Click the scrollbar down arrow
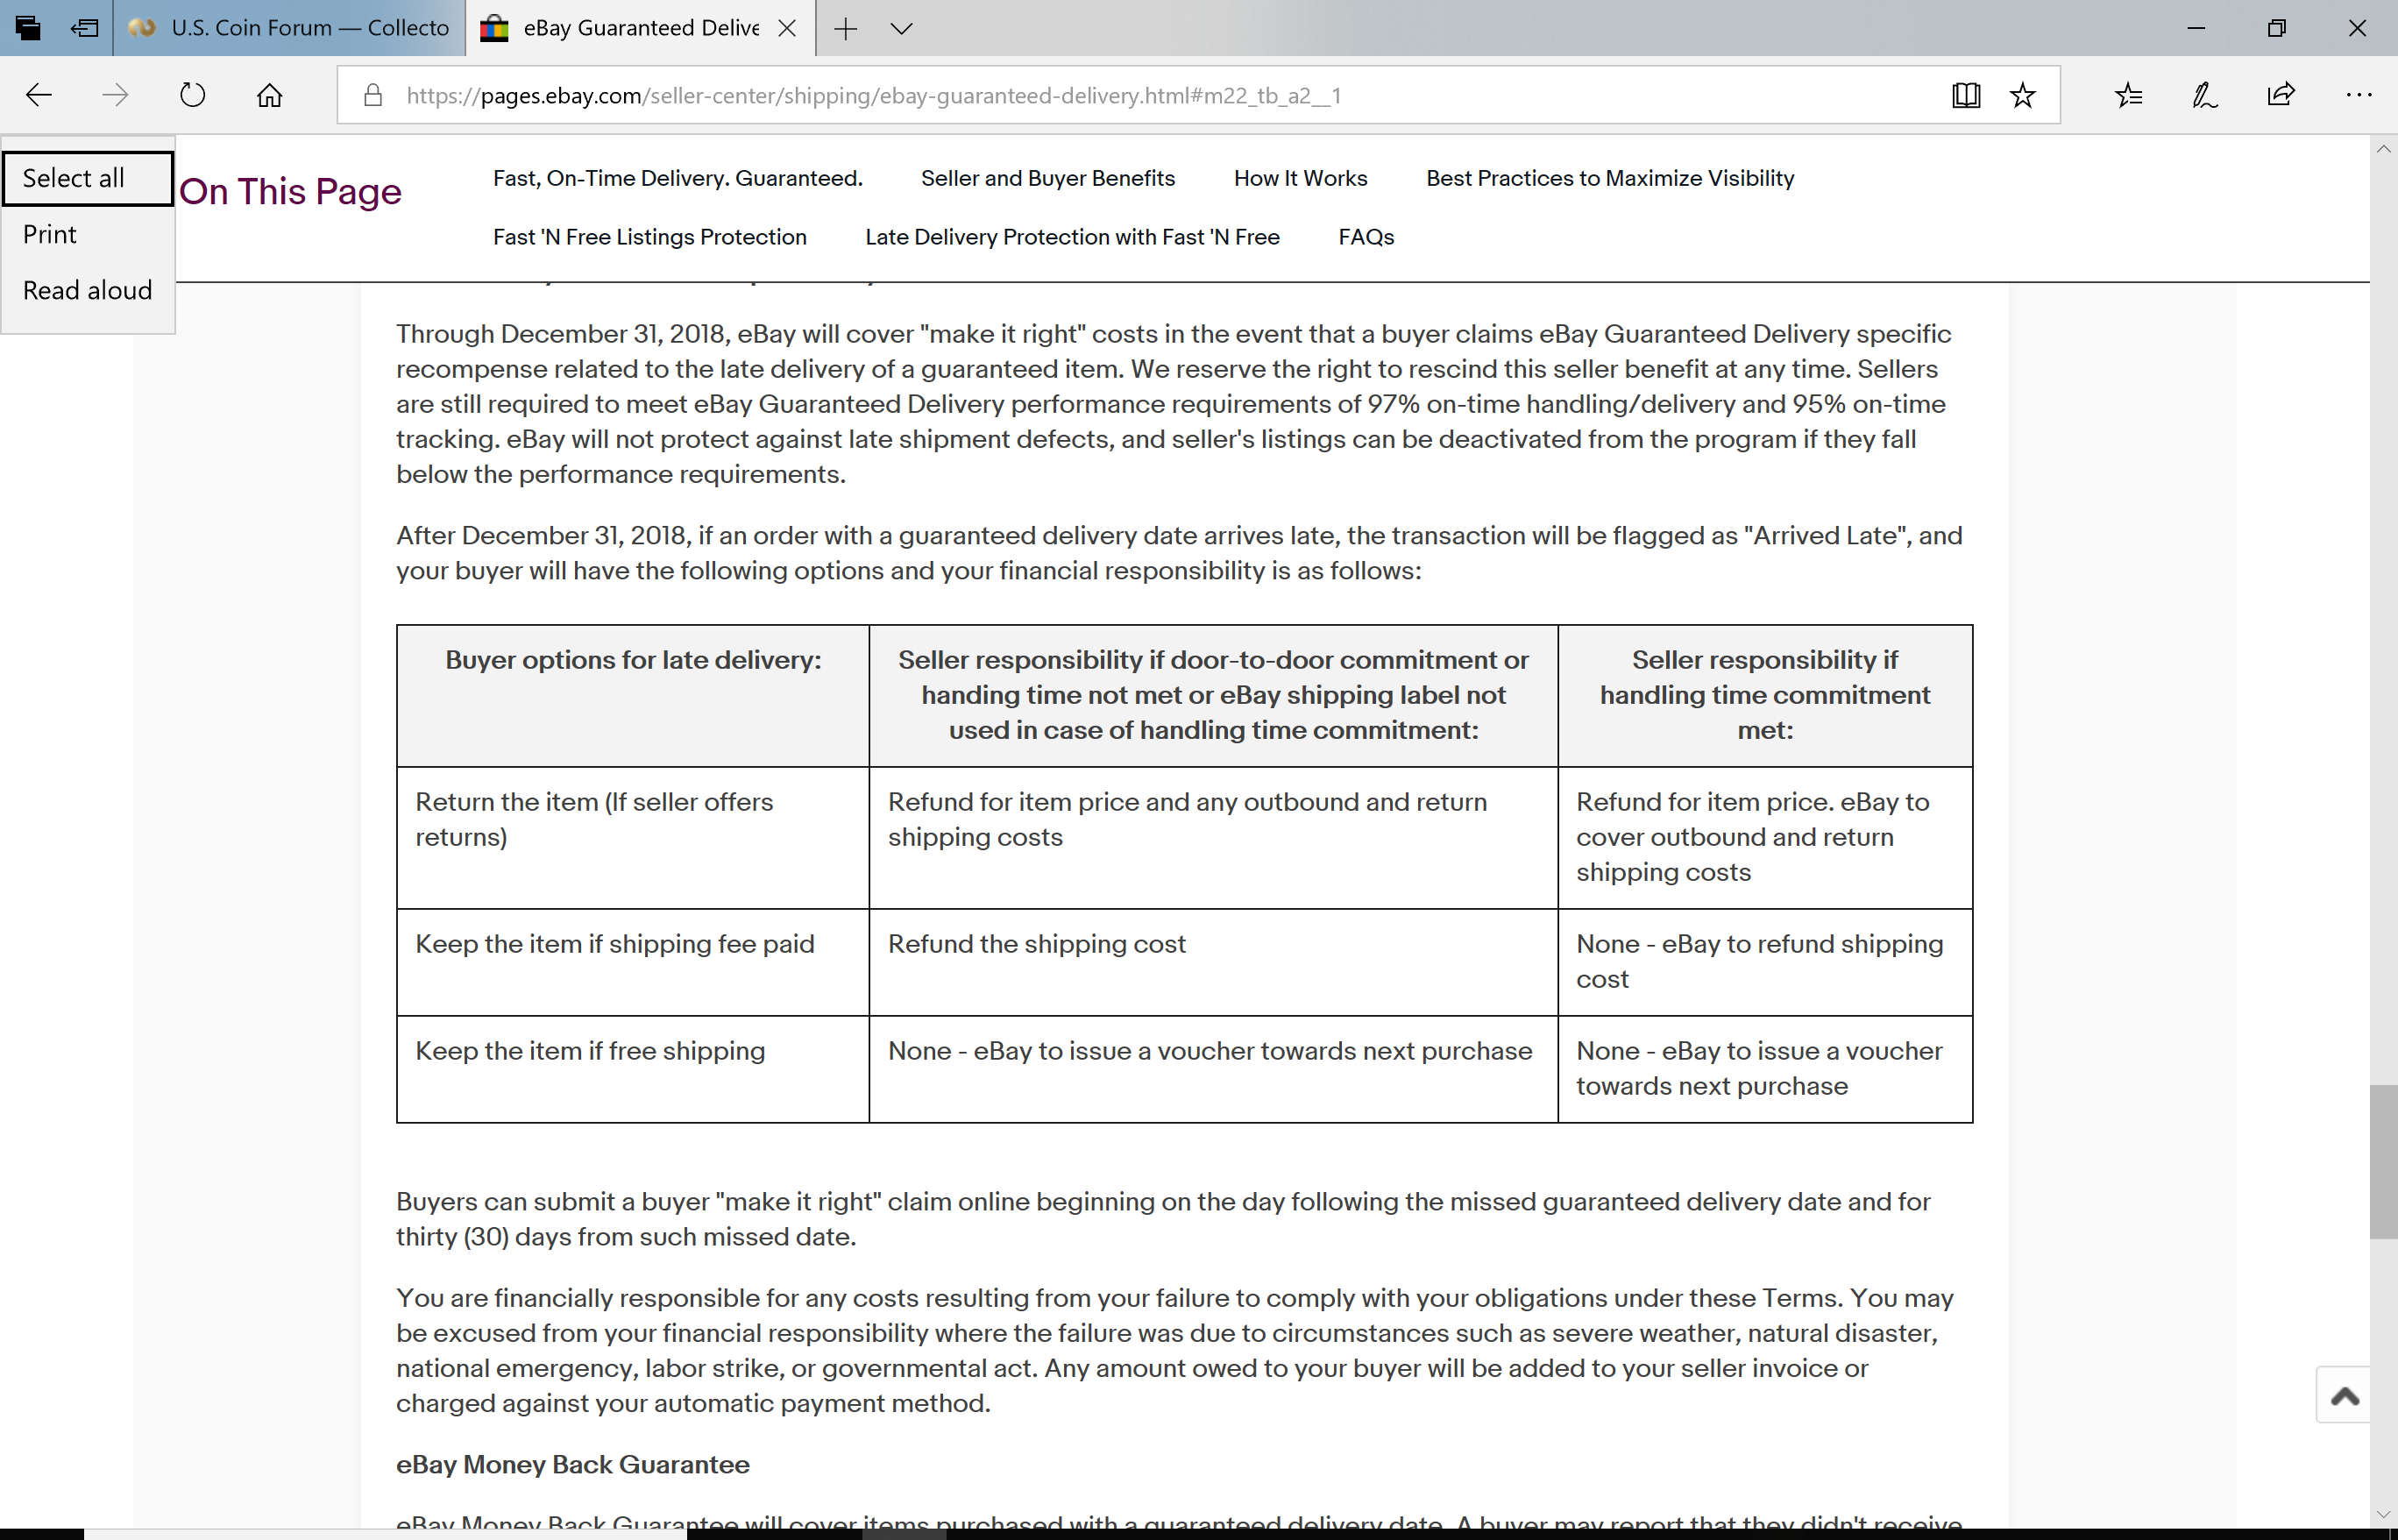 pyautogui.click(x=2383, y=1515)
